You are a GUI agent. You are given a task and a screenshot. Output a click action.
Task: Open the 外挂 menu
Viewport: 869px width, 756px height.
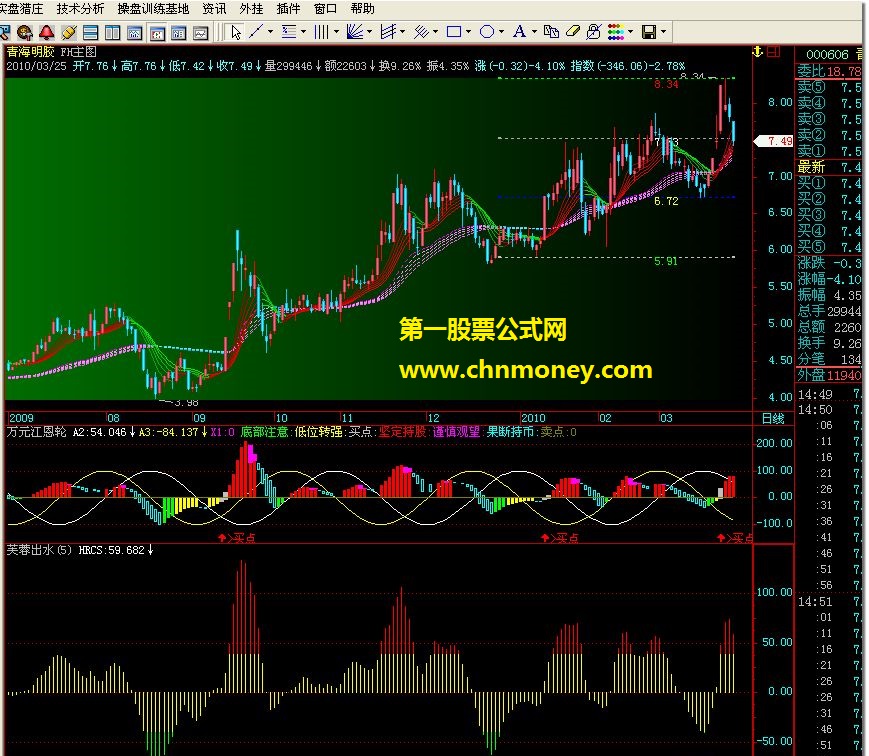point(251,8)
